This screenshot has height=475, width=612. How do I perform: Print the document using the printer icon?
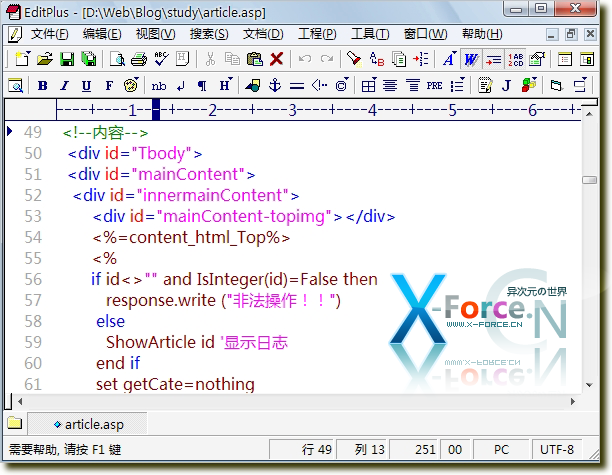point(139,59)
